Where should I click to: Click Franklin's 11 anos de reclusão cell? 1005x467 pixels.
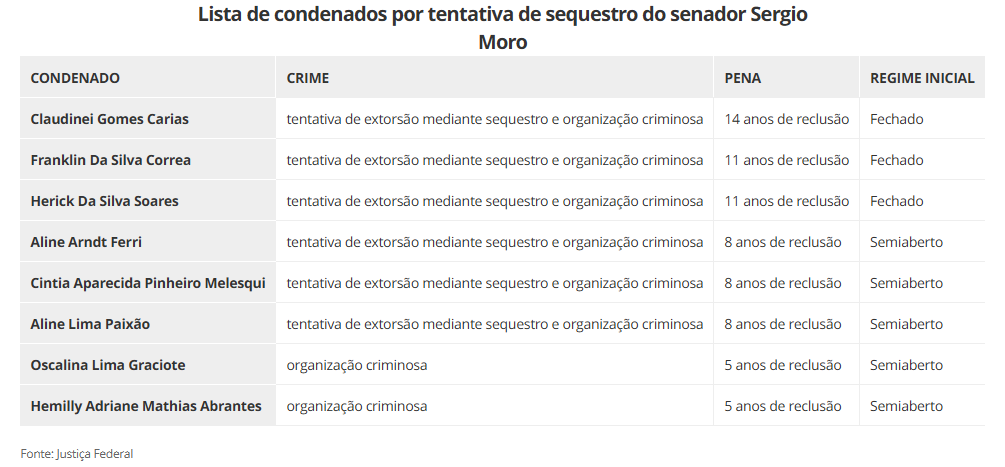point(786,160)
